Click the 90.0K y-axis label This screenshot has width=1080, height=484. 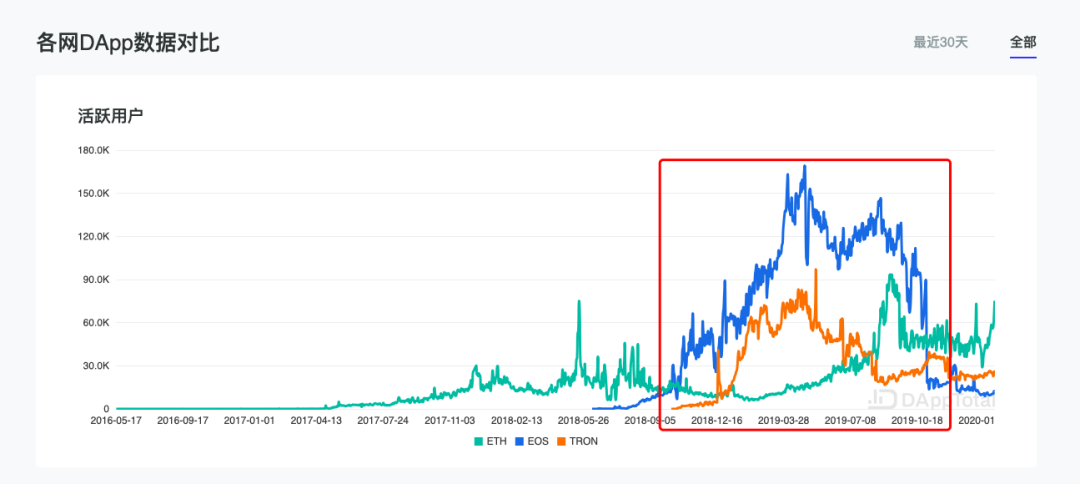click(96, 280)
